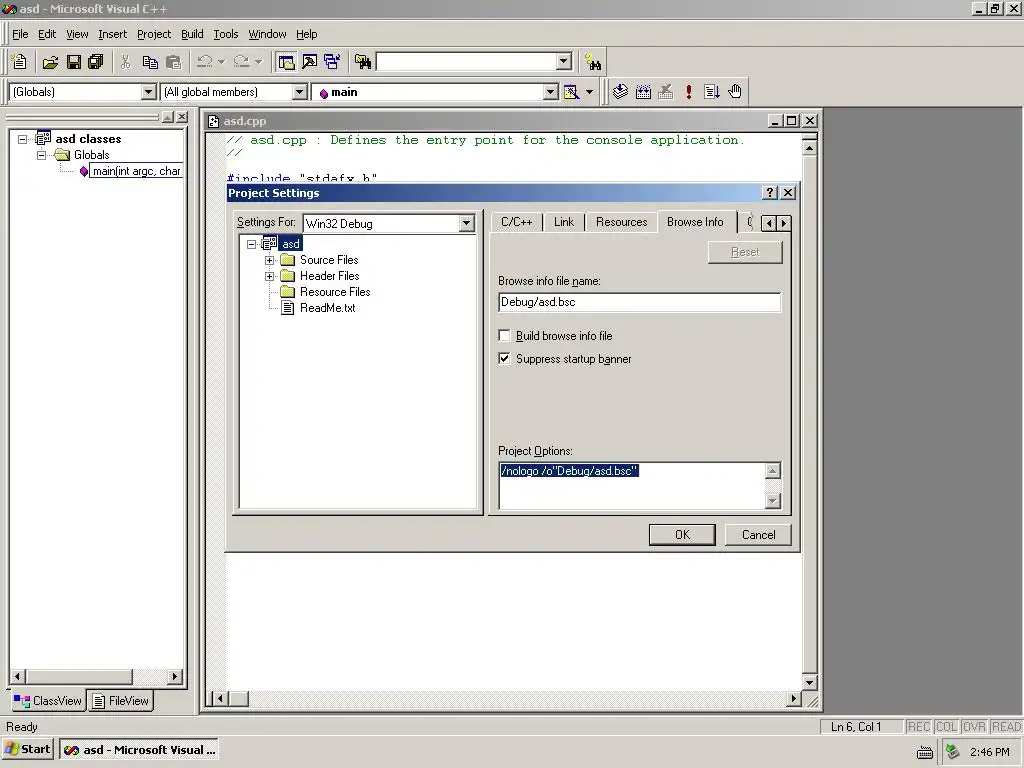This screenshot has width=1024, height=768.
Task: Click Cancel in Project Settings
Action: [x=758, y=535]
